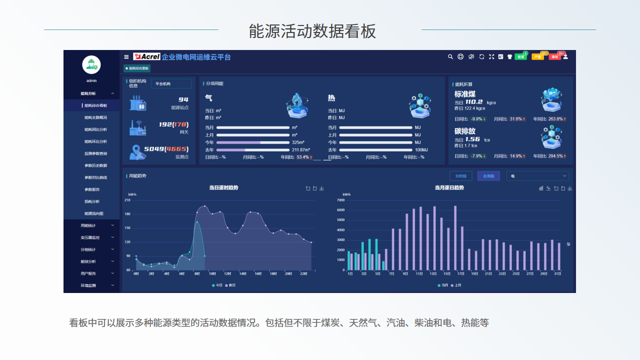This screenshot has width=640, height=360.
Task: Open the square panel icon beside fullscreen
Action: pyautogui.click(x=500, y=57)
